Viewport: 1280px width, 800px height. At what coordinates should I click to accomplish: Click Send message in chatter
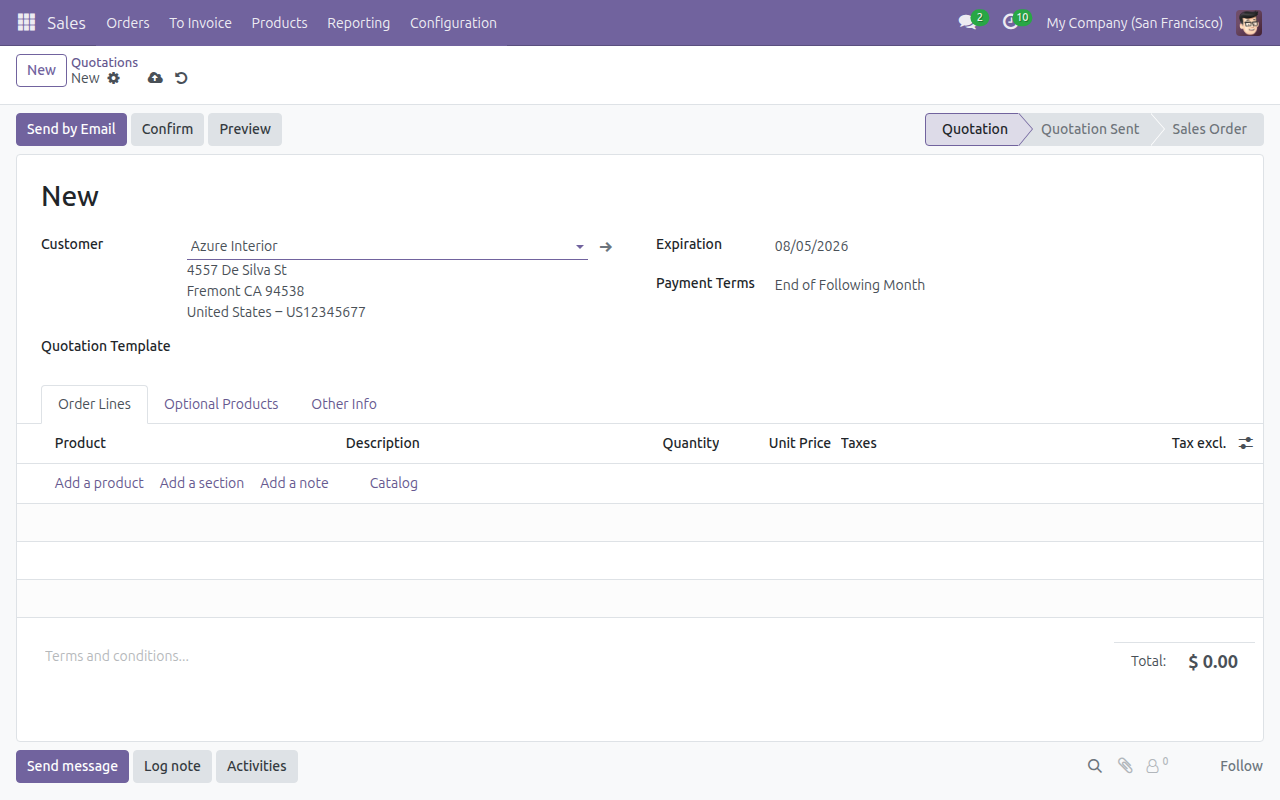72,766
